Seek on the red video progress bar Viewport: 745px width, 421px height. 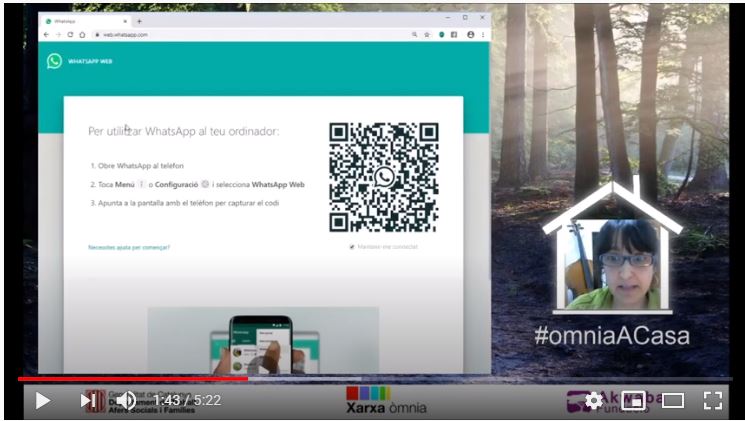point(133,379)
